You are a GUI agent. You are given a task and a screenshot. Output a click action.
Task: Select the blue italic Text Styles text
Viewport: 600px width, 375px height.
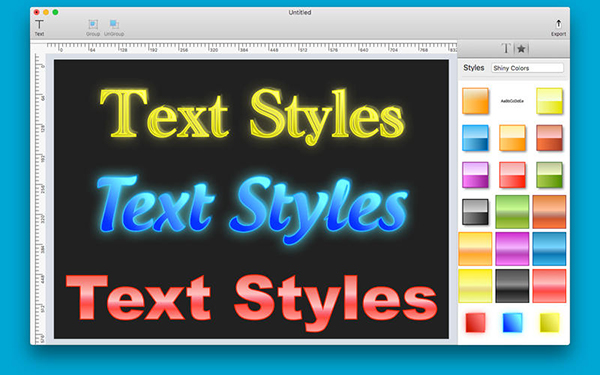[252, 209]
